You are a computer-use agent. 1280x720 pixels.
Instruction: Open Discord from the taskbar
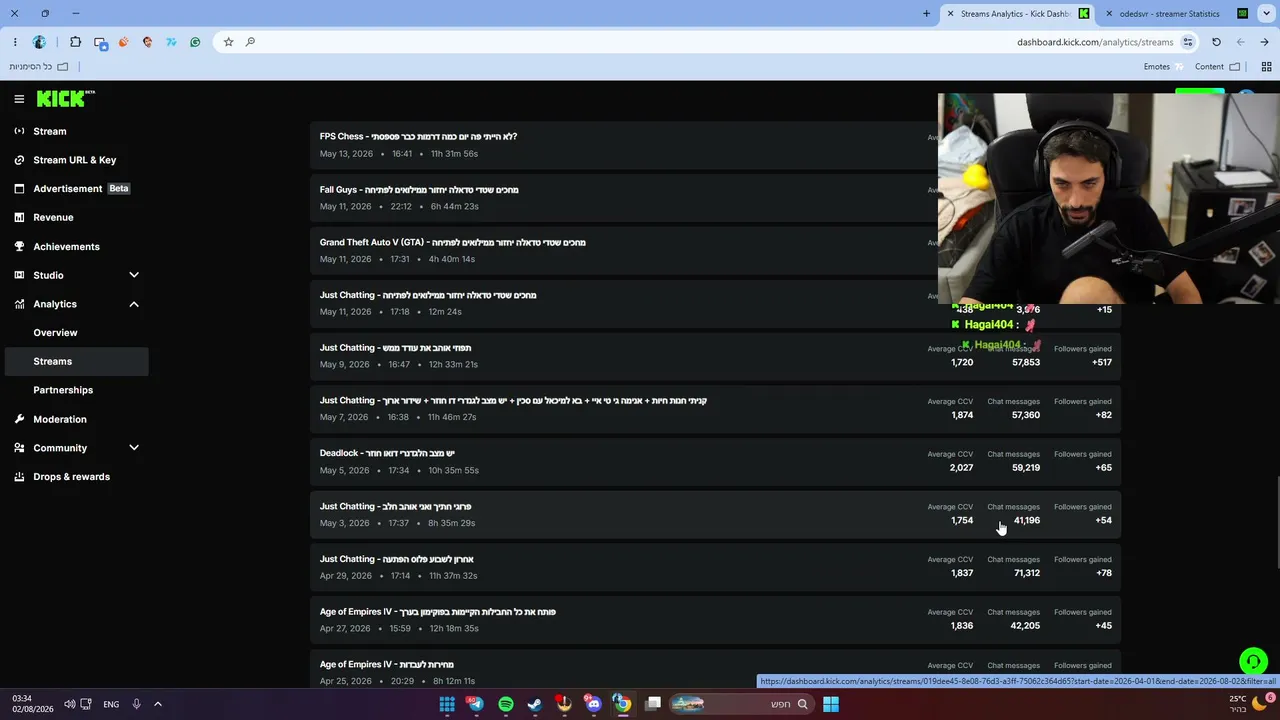point(594,704)
